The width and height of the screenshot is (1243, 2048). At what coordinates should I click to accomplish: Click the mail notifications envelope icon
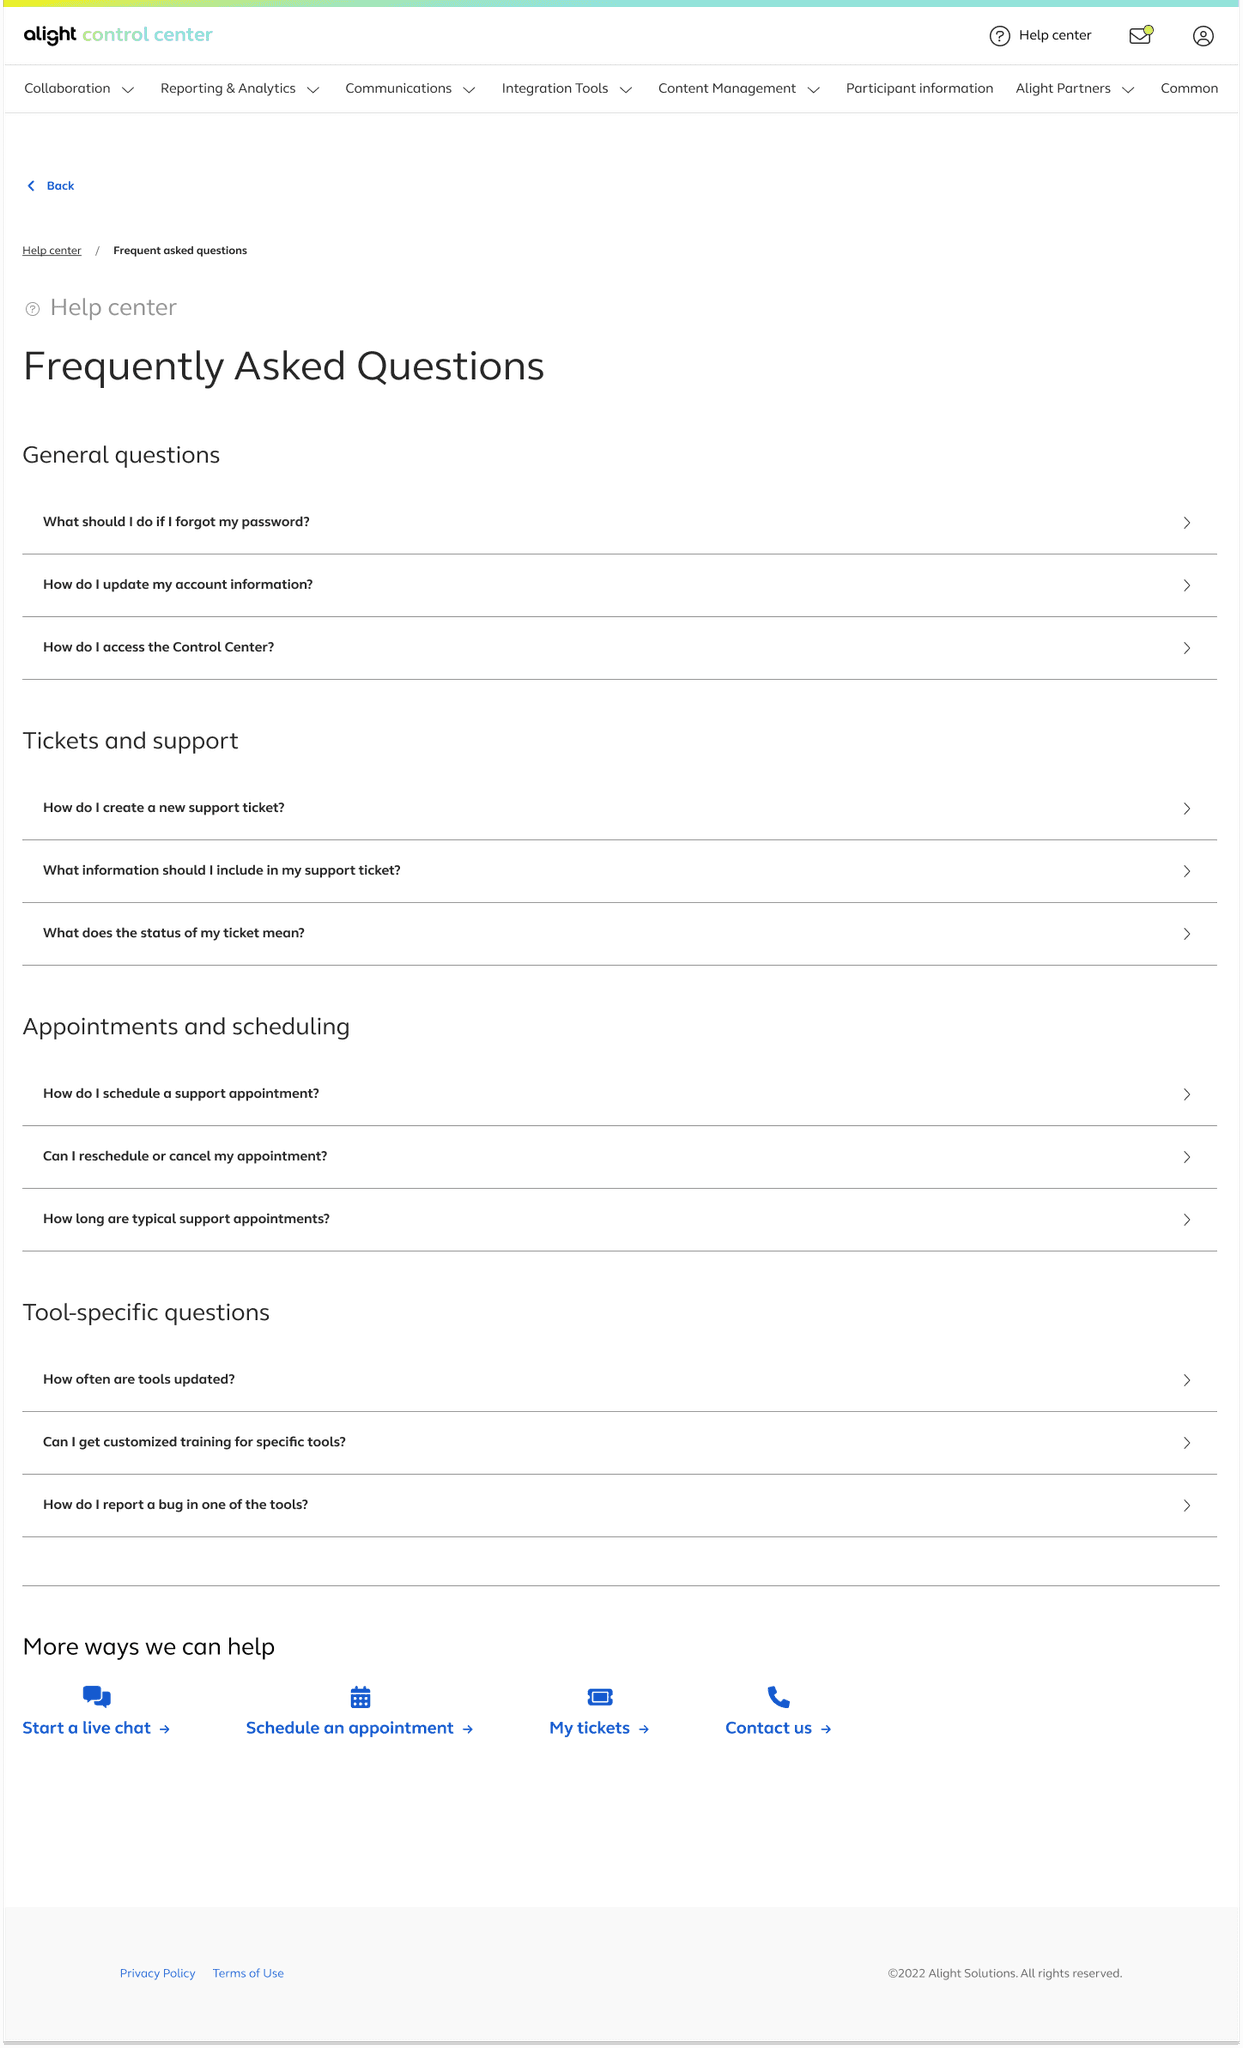1140,36
